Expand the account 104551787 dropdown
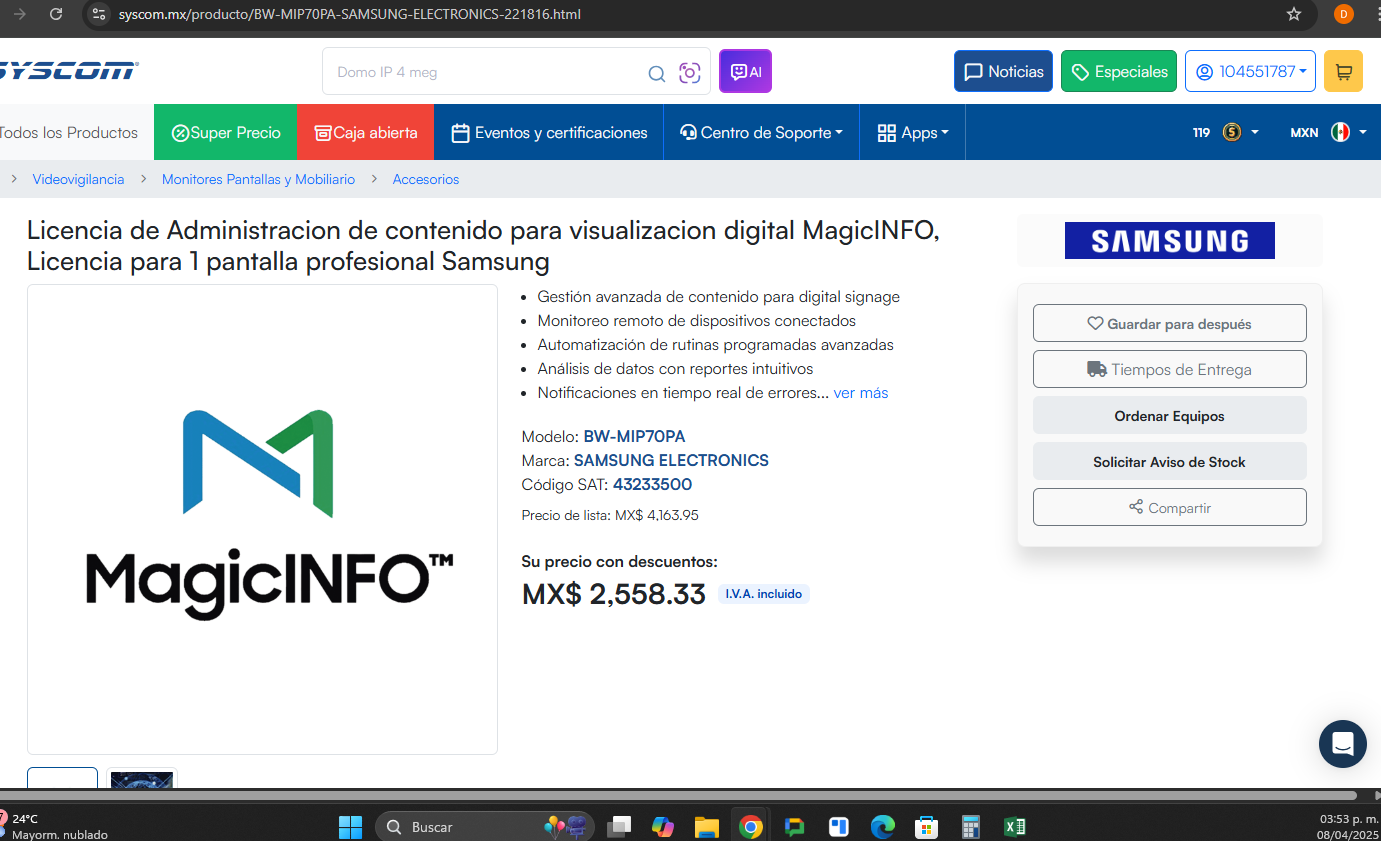This screenshot has height=841, width=1381. [x=1250, y=72]
